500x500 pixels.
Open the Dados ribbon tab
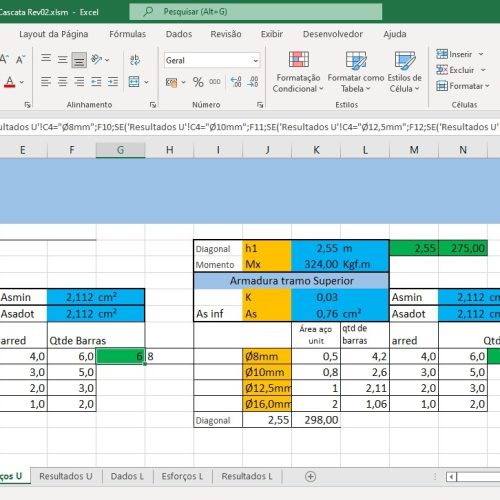click(179, 34)
